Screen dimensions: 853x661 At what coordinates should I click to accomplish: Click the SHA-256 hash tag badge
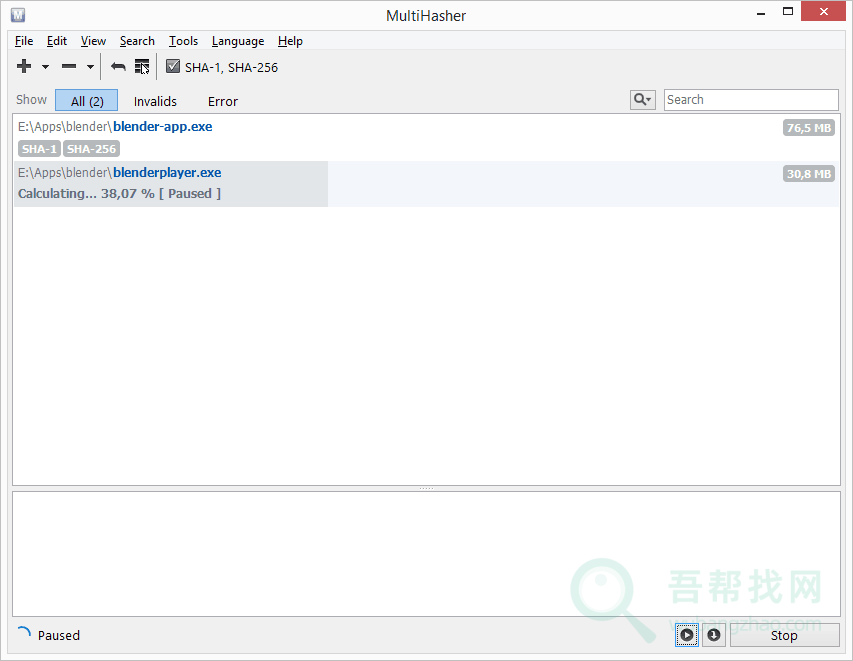(91, 149)
